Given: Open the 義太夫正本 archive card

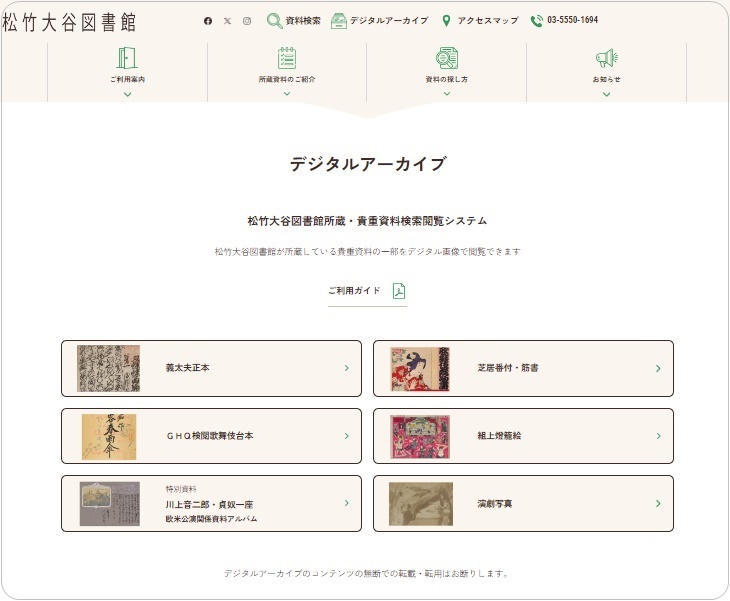Looking at the screenshot, I should pyautogui.click(x=211, y=368).
